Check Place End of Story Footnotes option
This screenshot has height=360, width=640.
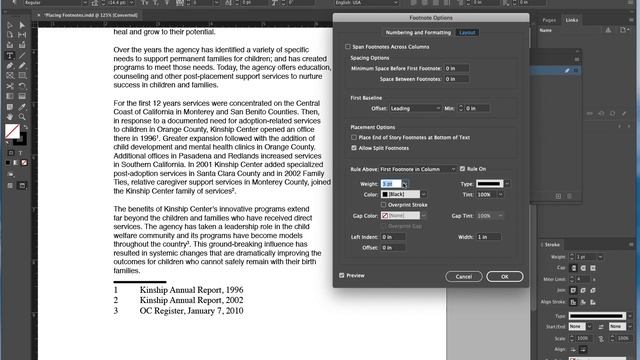(x=354, y=138)
